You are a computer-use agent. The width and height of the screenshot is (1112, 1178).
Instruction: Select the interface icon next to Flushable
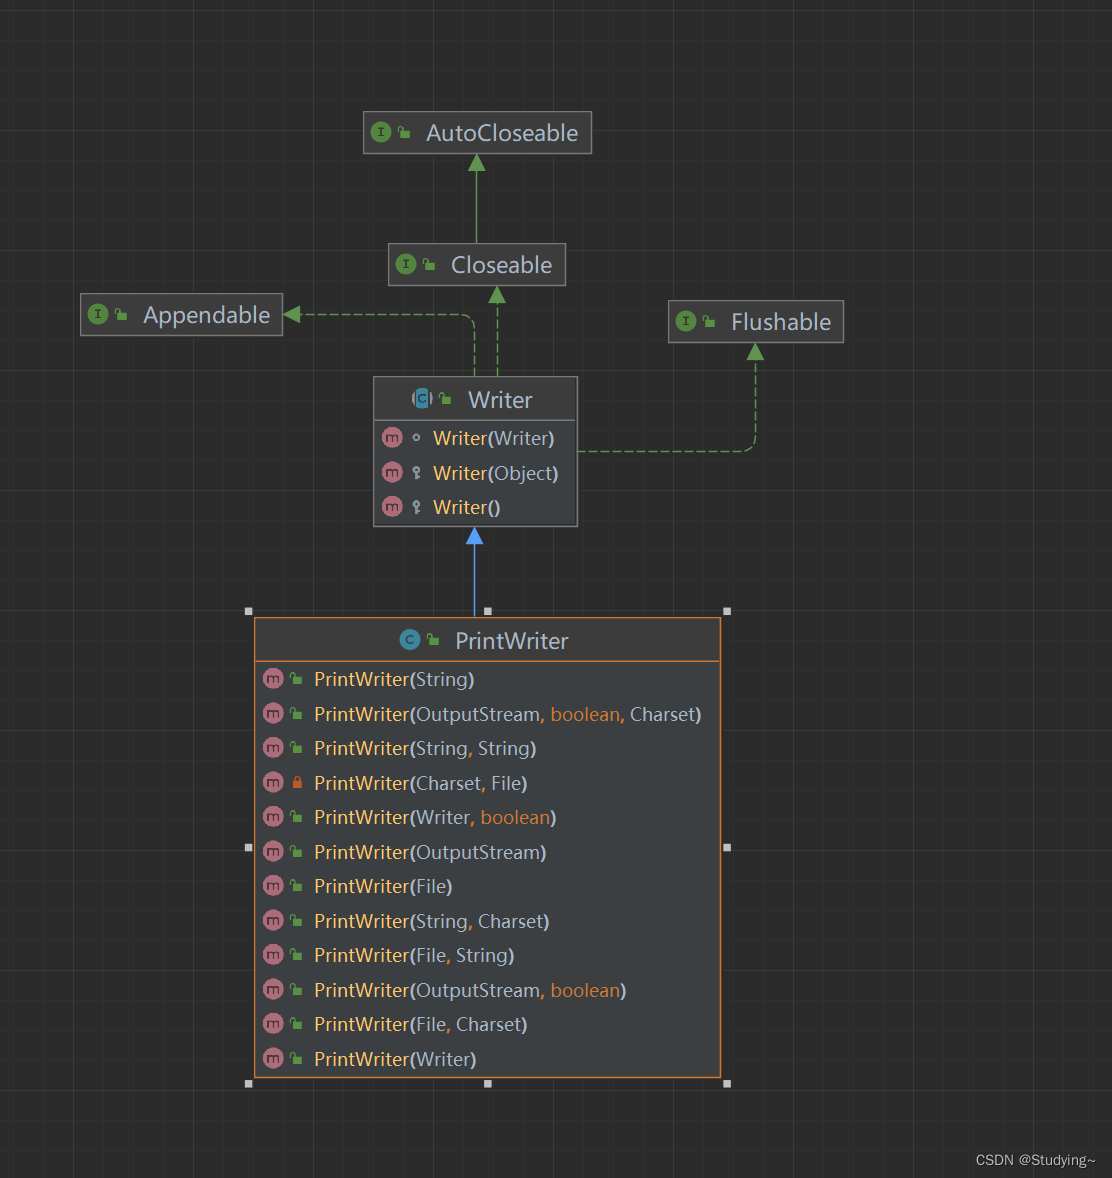(x=686, y=322)
